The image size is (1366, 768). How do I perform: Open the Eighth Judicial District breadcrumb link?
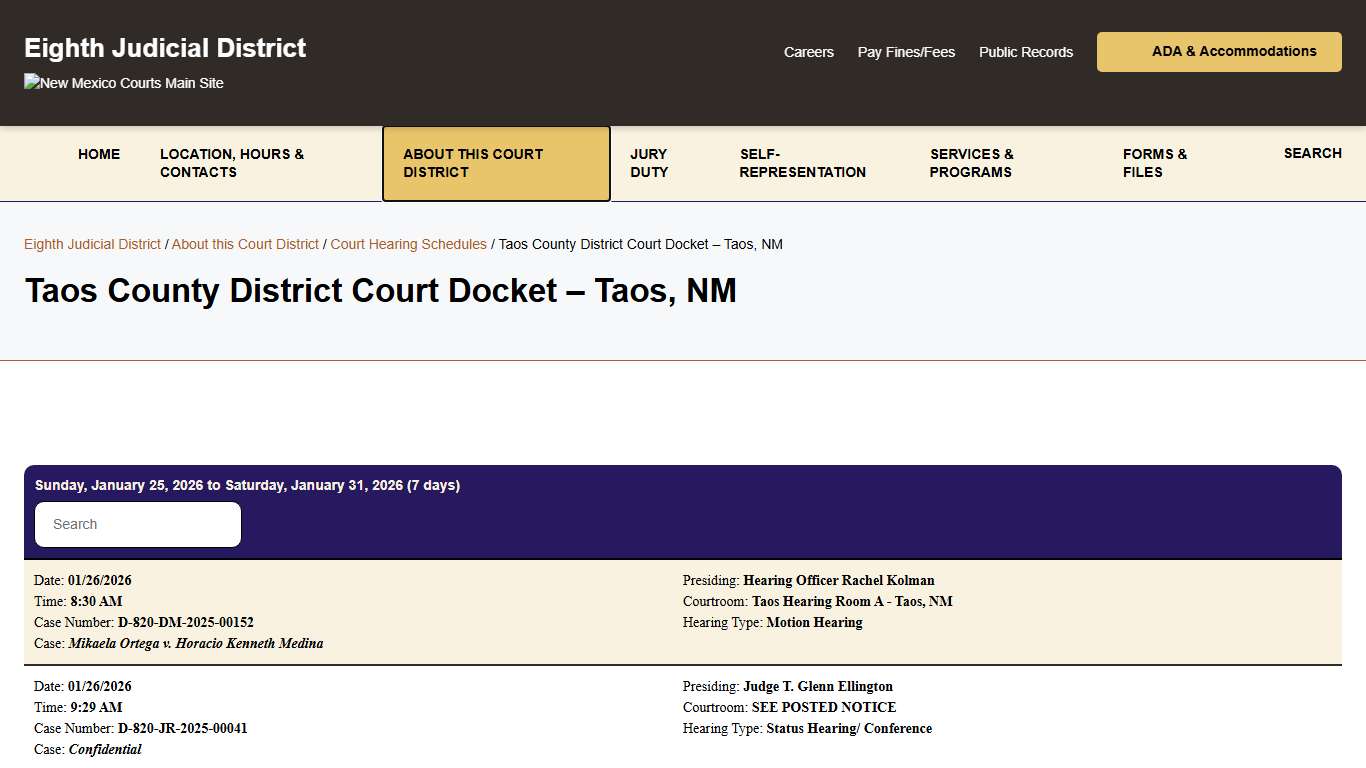point(92,244)
